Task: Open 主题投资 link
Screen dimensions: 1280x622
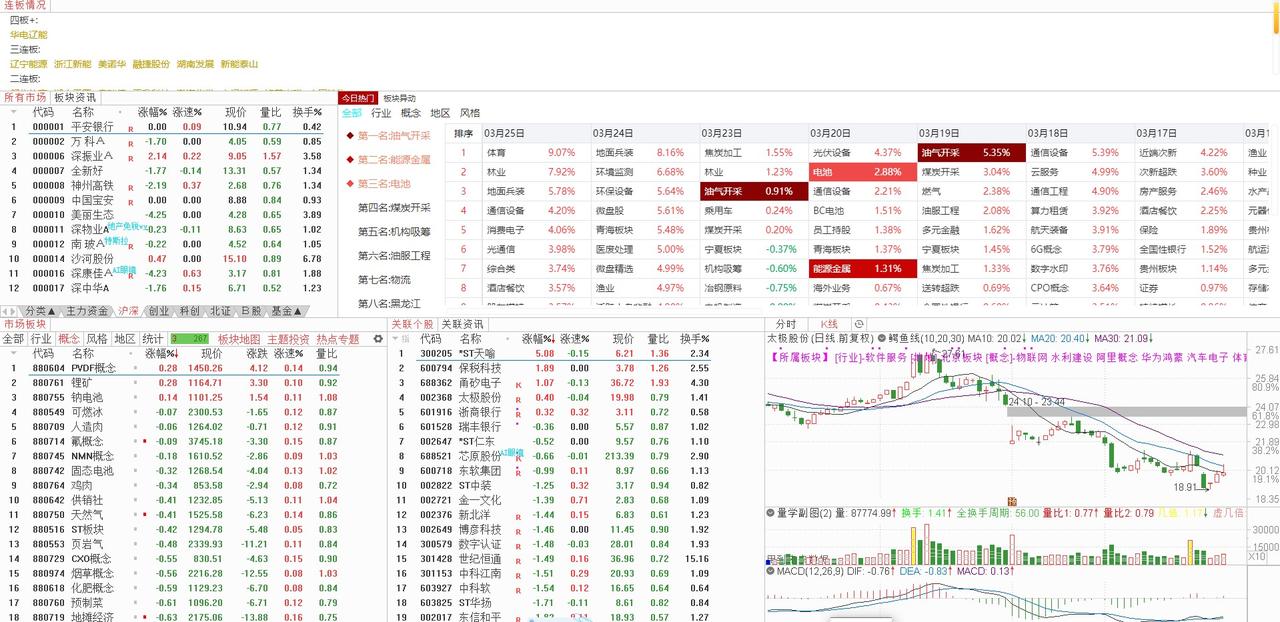Action: click(x=289, y=339)
